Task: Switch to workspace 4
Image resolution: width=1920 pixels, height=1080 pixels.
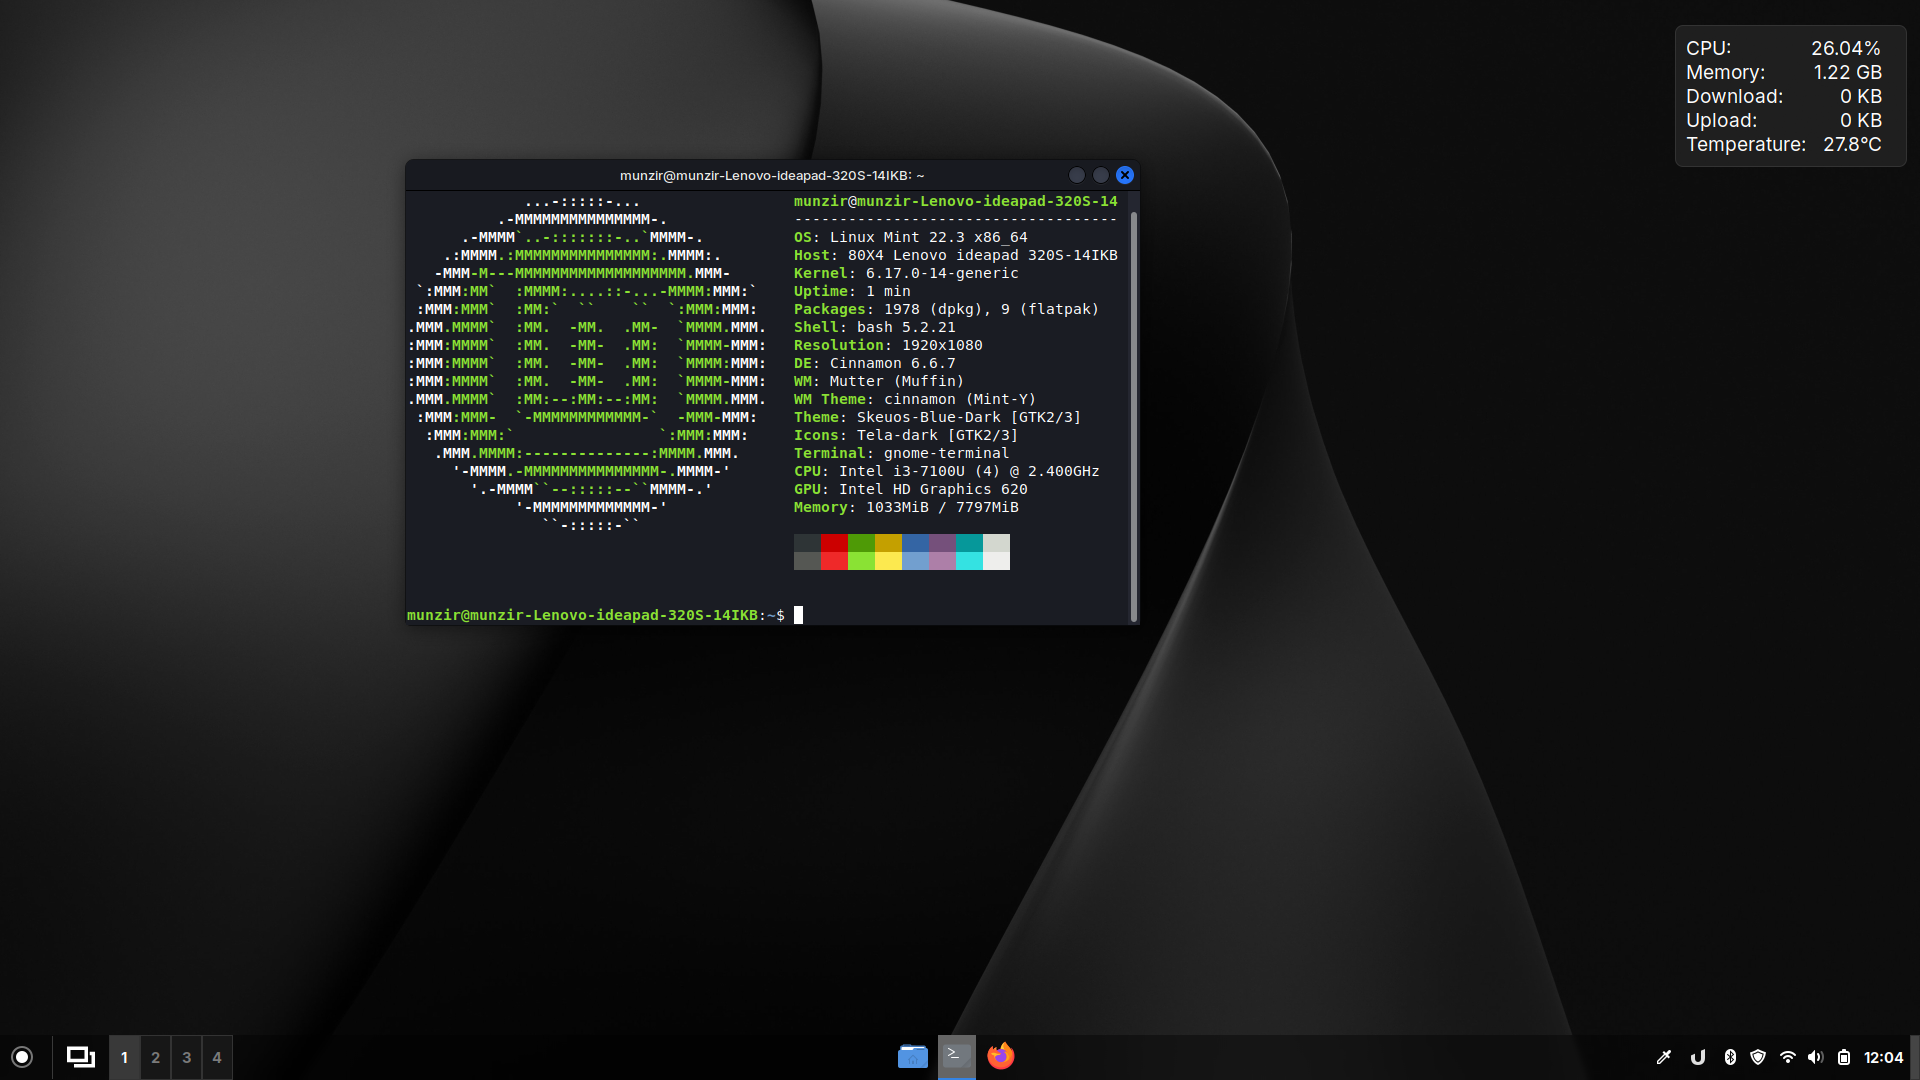Action: click(x=217, y=1056)
